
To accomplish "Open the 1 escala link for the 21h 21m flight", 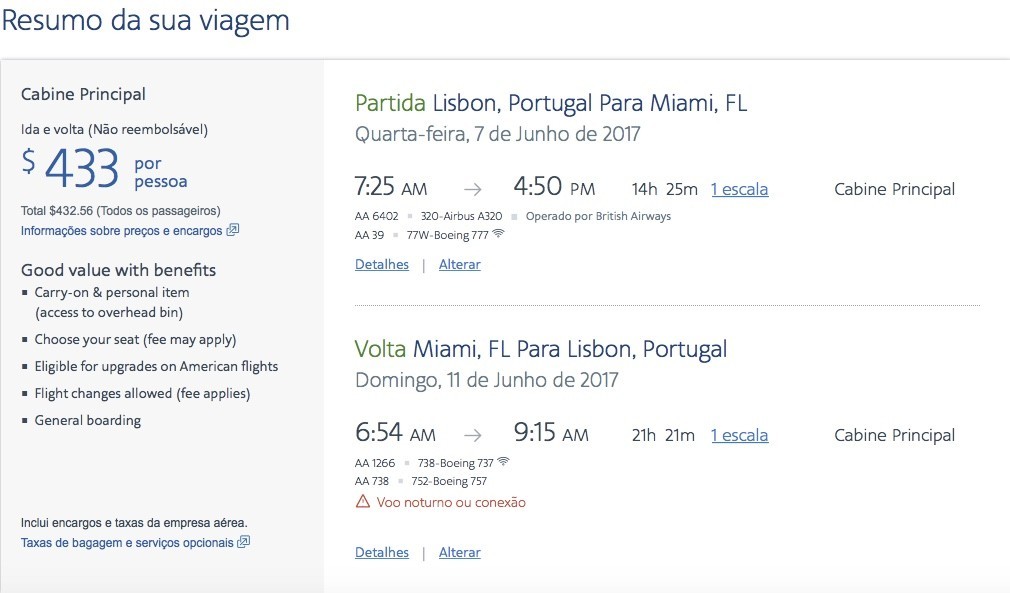I will pyautogui.click(x=739, y=436).
